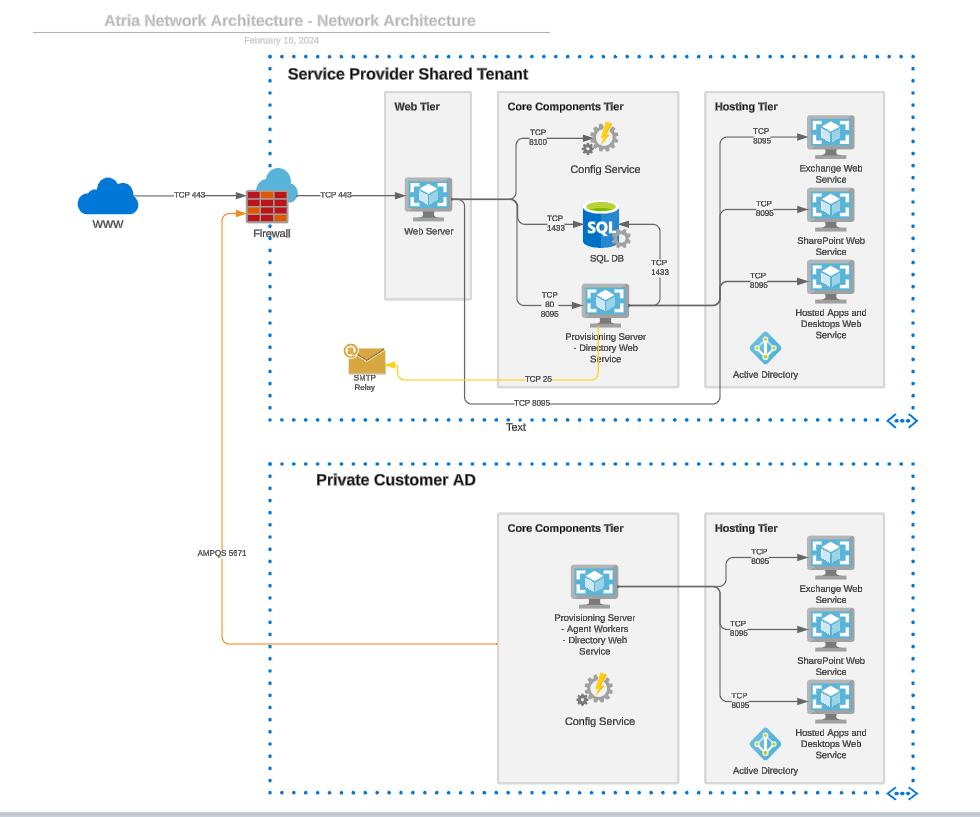This screenshot has width=980, height=817.
Task: Click the Web Tier label
Action: (417, 107)
